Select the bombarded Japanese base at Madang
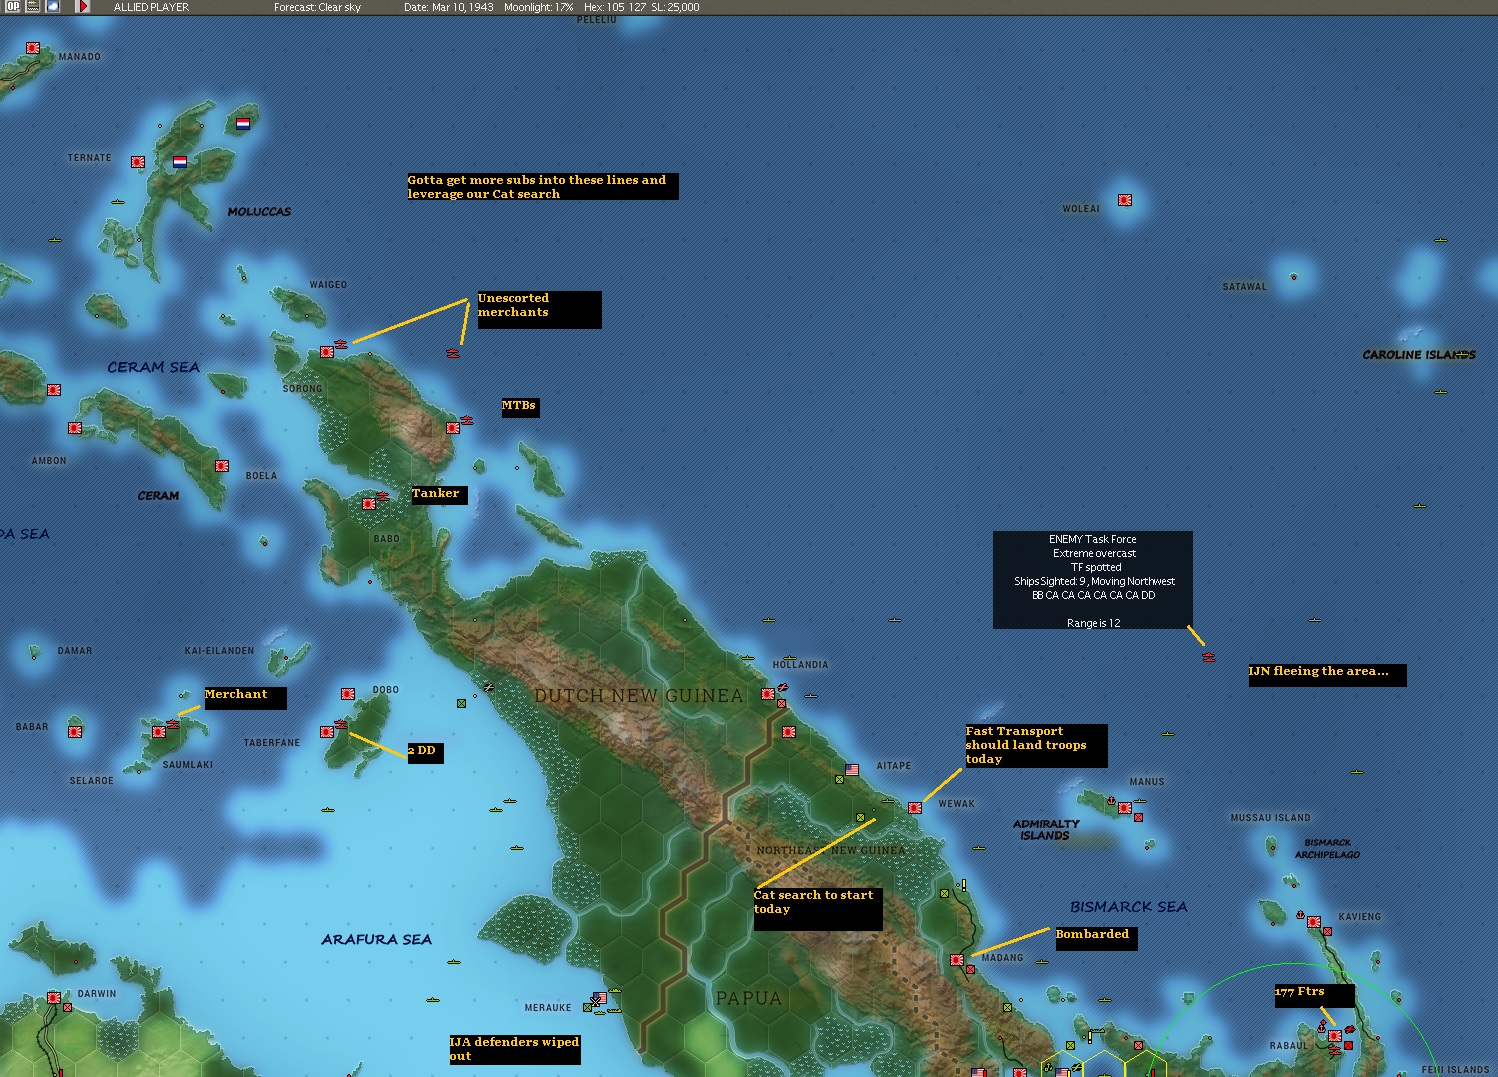 tap(957, 960)
